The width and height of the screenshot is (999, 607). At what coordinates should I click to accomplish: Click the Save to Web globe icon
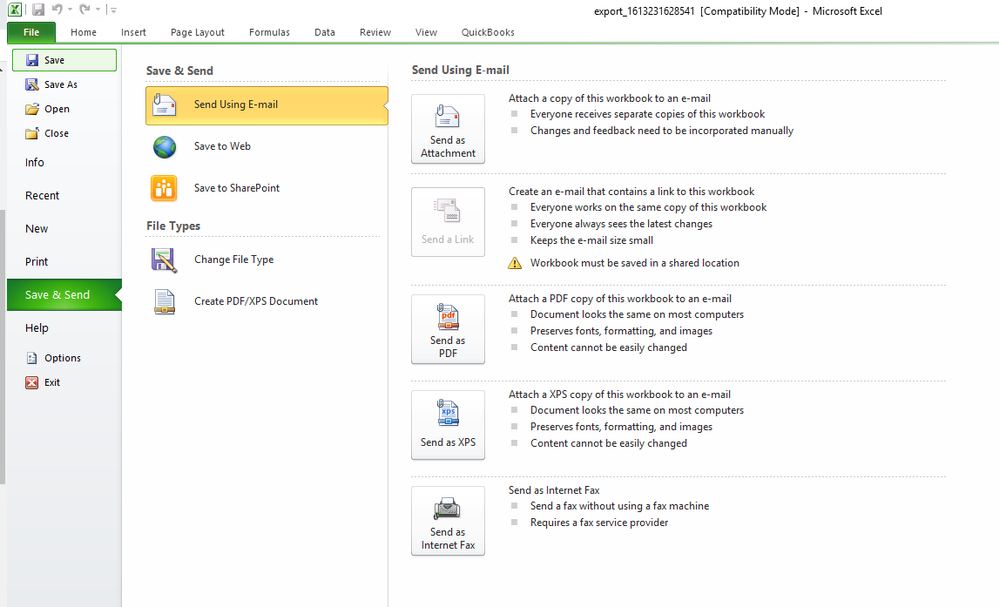(164, 146)
